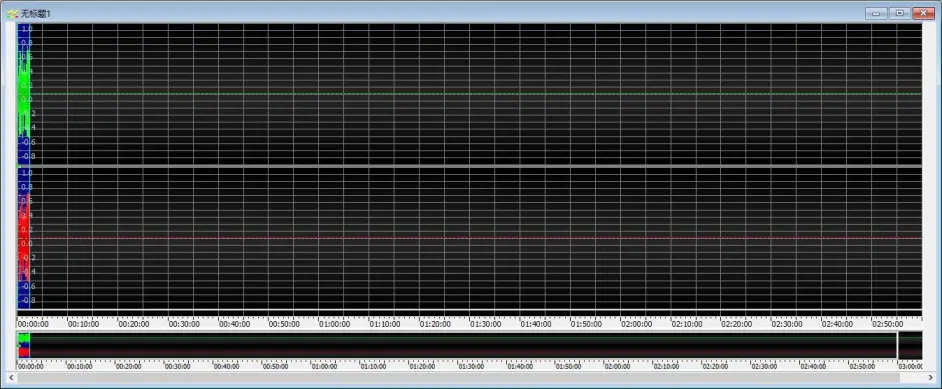Select 02:00:00 on the main time ruler
Viewport: 942px width, 389px height.
tap(636, 324)
